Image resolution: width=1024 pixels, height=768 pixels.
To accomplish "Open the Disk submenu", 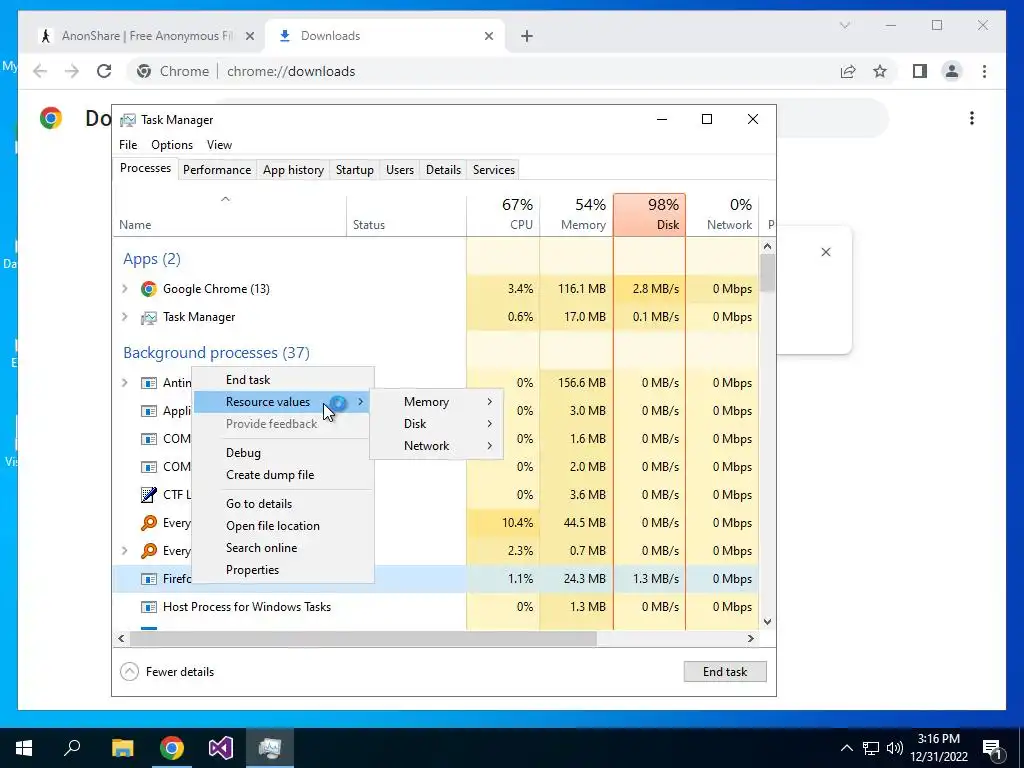I will coord(436,424).
